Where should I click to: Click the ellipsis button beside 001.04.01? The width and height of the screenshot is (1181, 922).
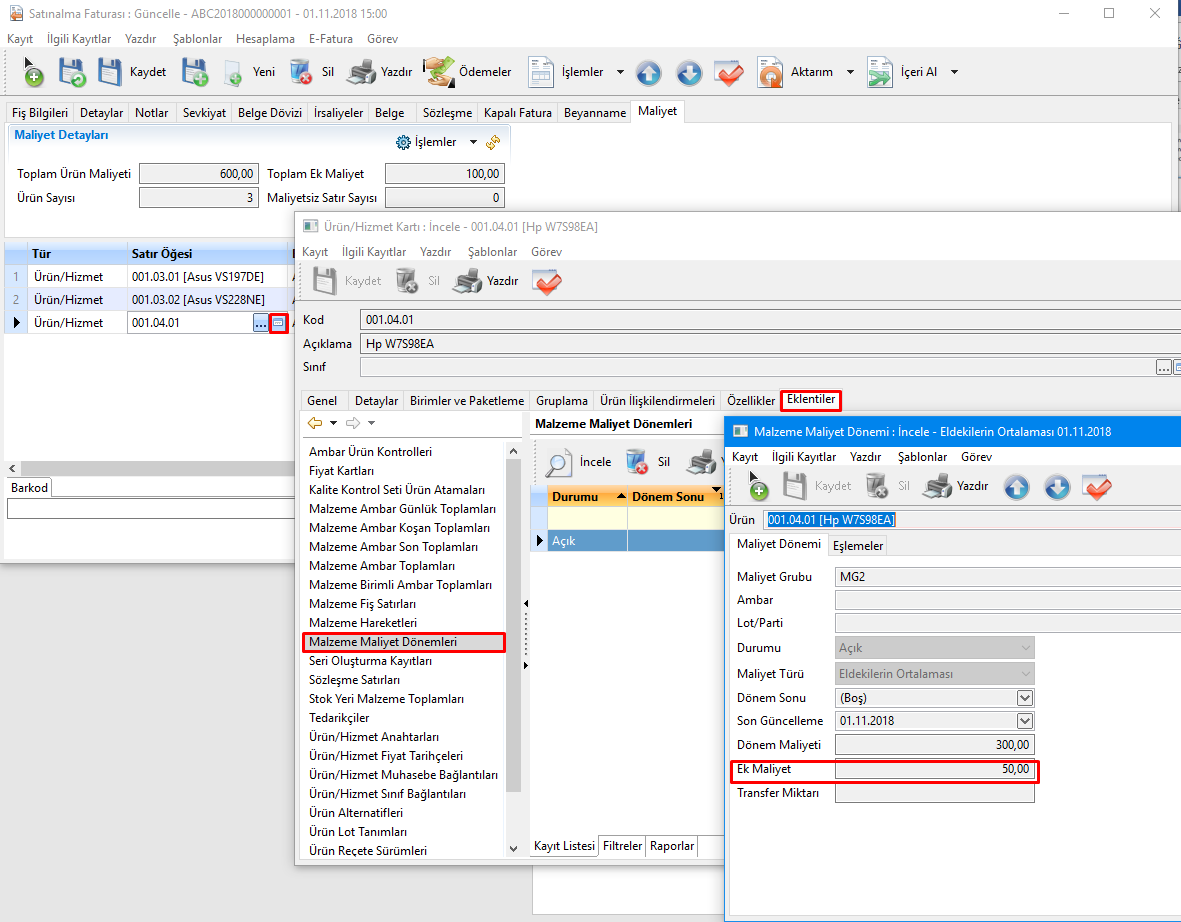pos(260,323)
